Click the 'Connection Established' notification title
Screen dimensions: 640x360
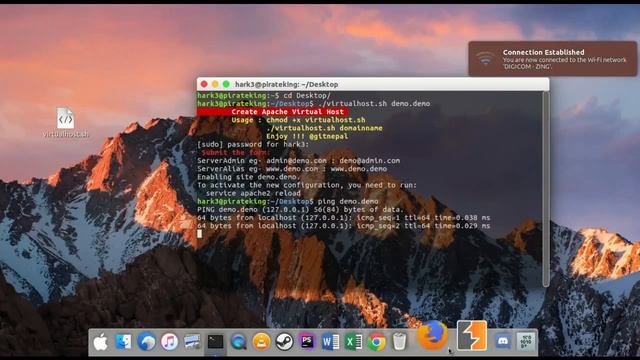pos(543,52)
